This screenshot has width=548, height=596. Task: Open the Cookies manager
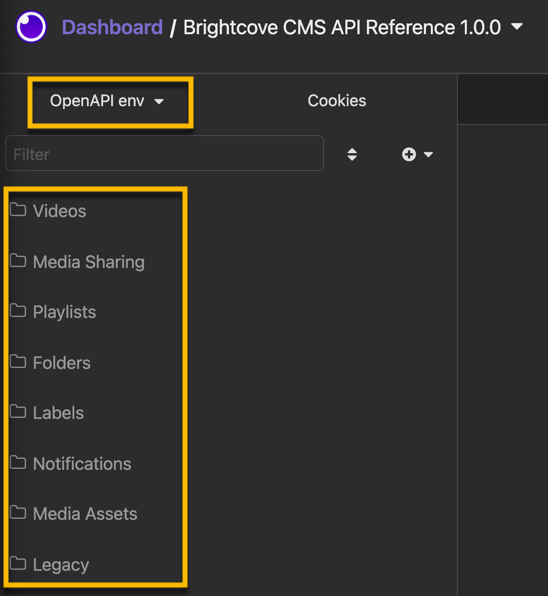click(x=337, y=101)
